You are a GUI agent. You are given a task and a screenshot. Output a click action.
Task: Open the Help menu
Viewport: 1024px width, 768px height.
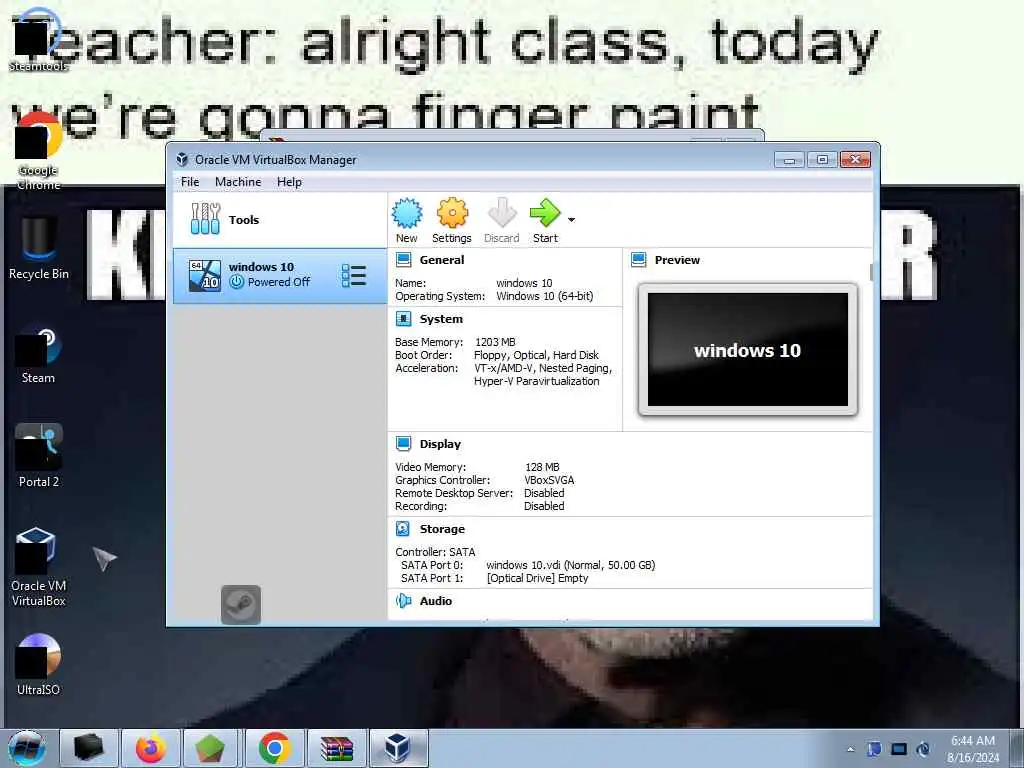(289, 182)
